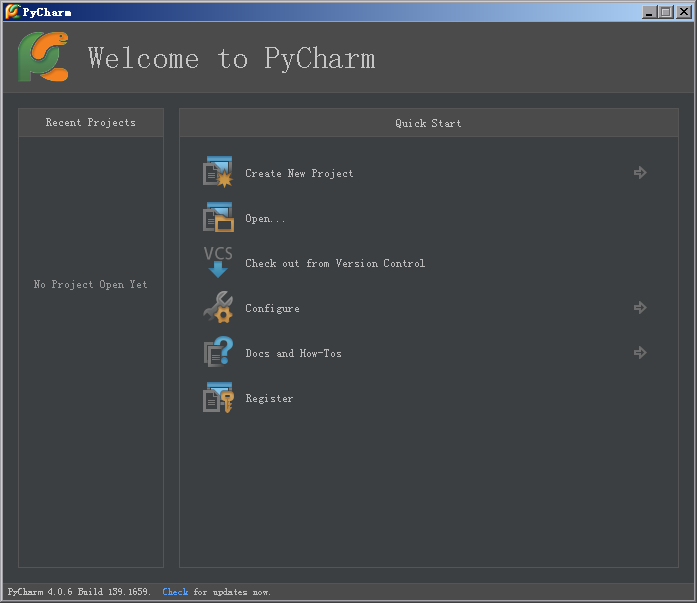This screenshot has height=603, width=697.
Task: Choose the Open... quick start entry
Action: click(x=265, y=219)
